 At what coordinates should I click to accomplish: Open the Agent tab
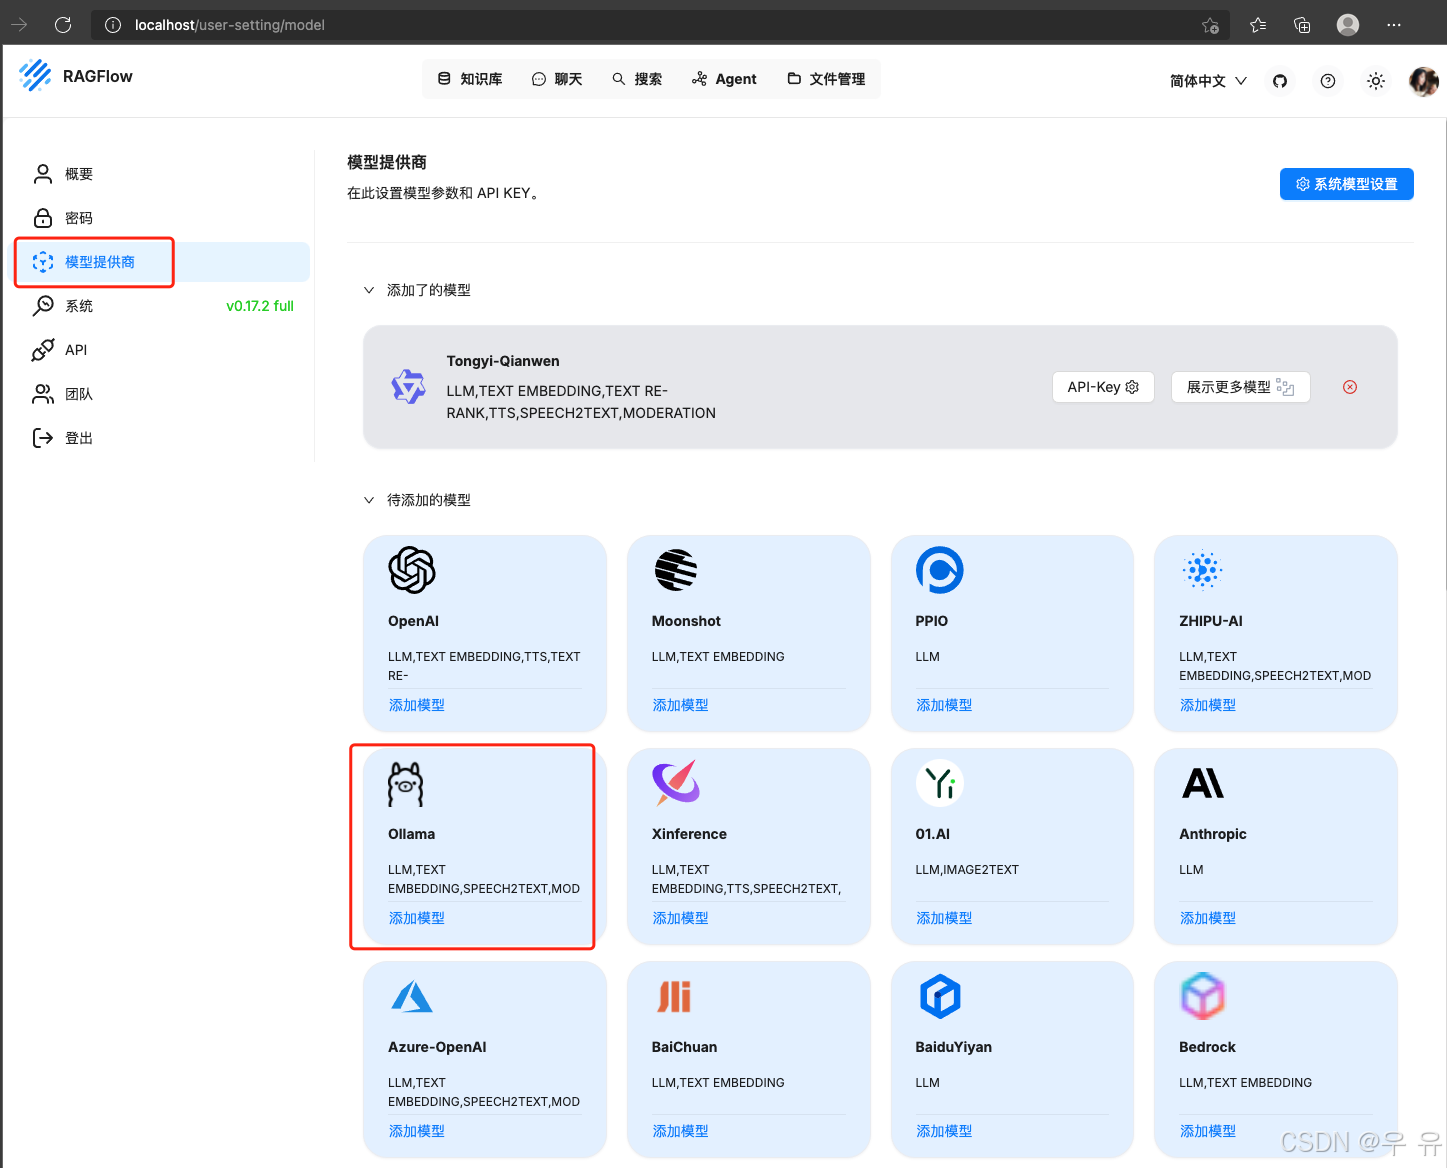click(724, 79)
